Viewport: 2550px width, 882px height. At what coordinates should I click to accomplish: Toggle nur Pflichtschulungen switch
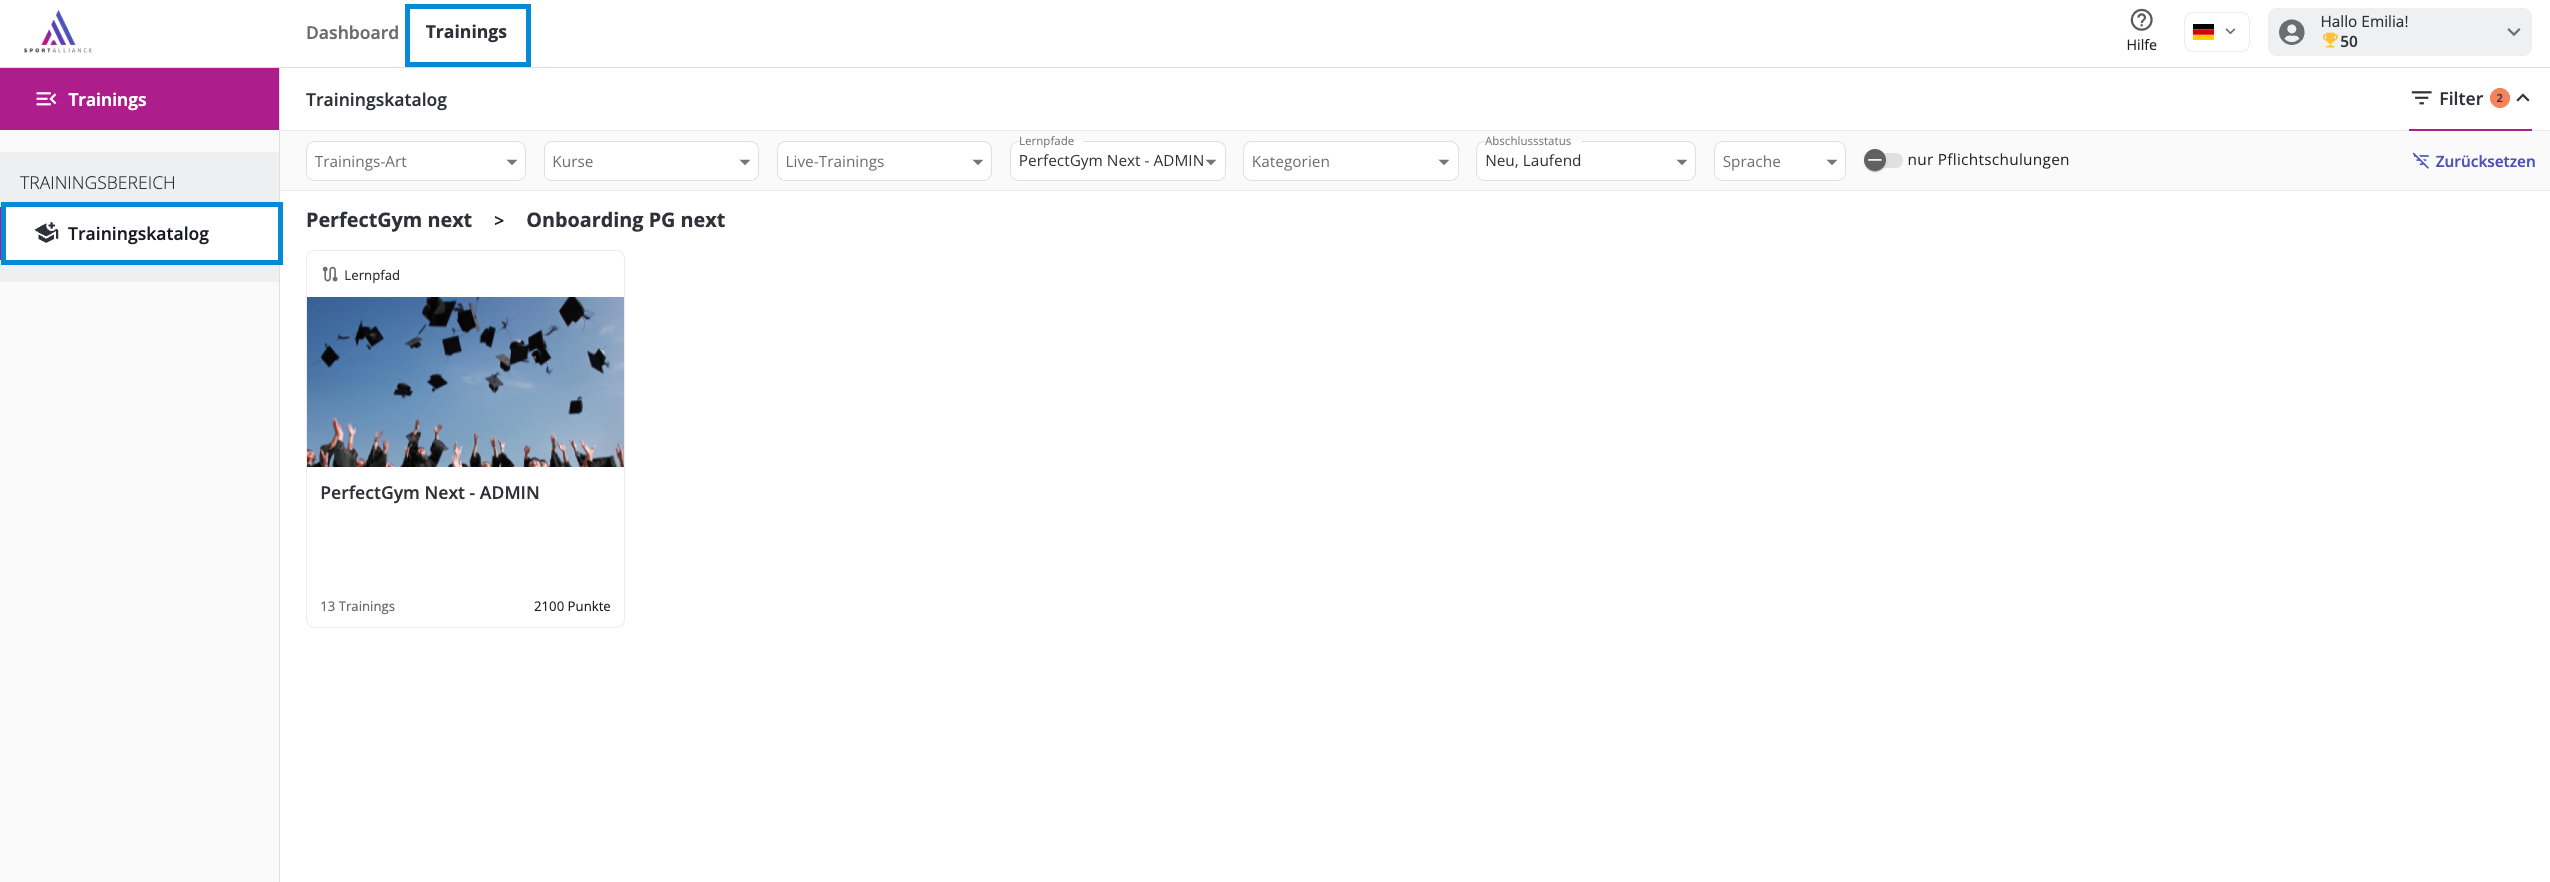pyautogui.click(x=1882, y=160)
